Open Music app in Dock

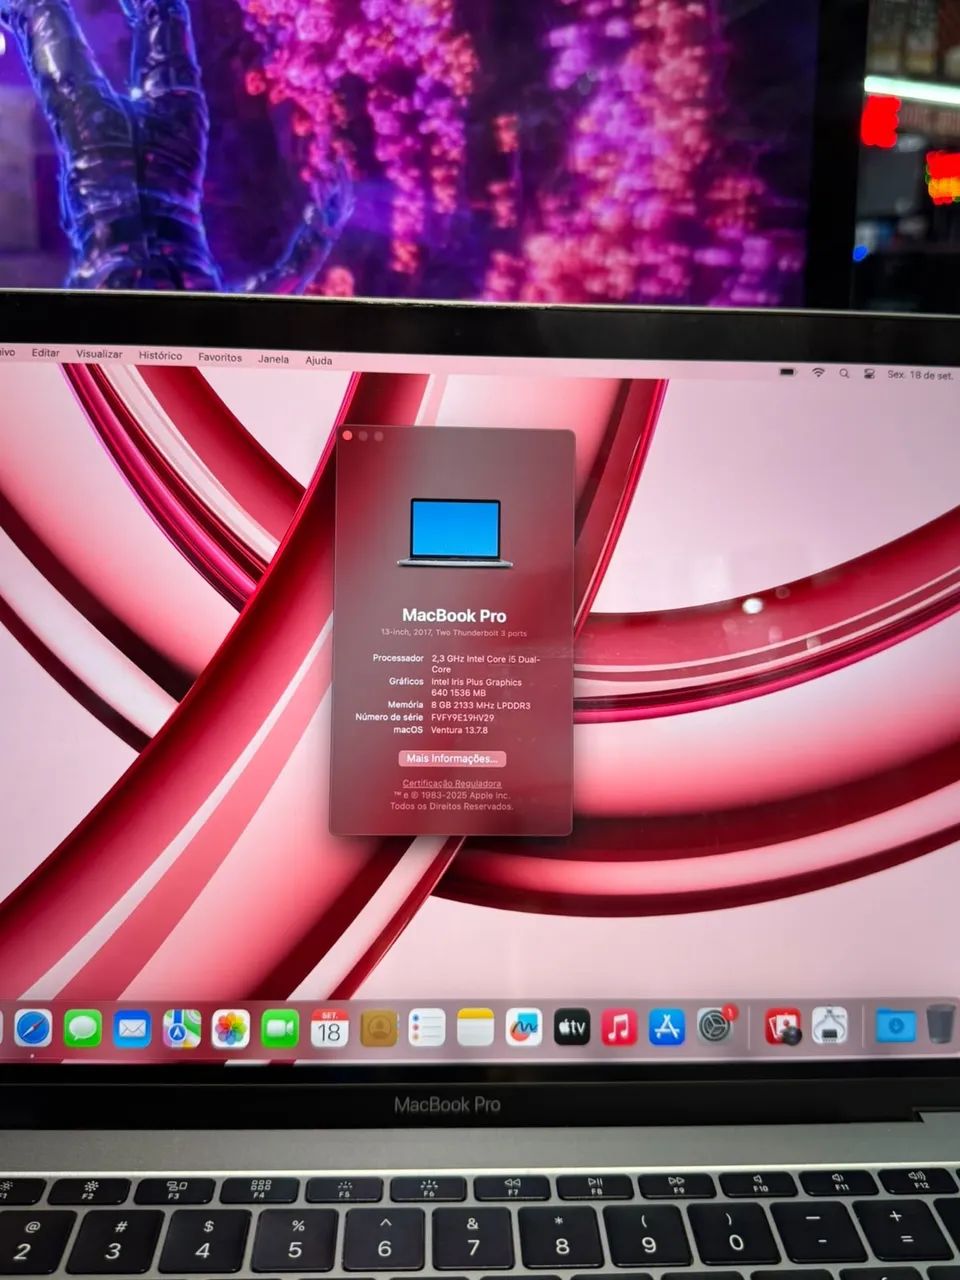(x=619, y=1027)
